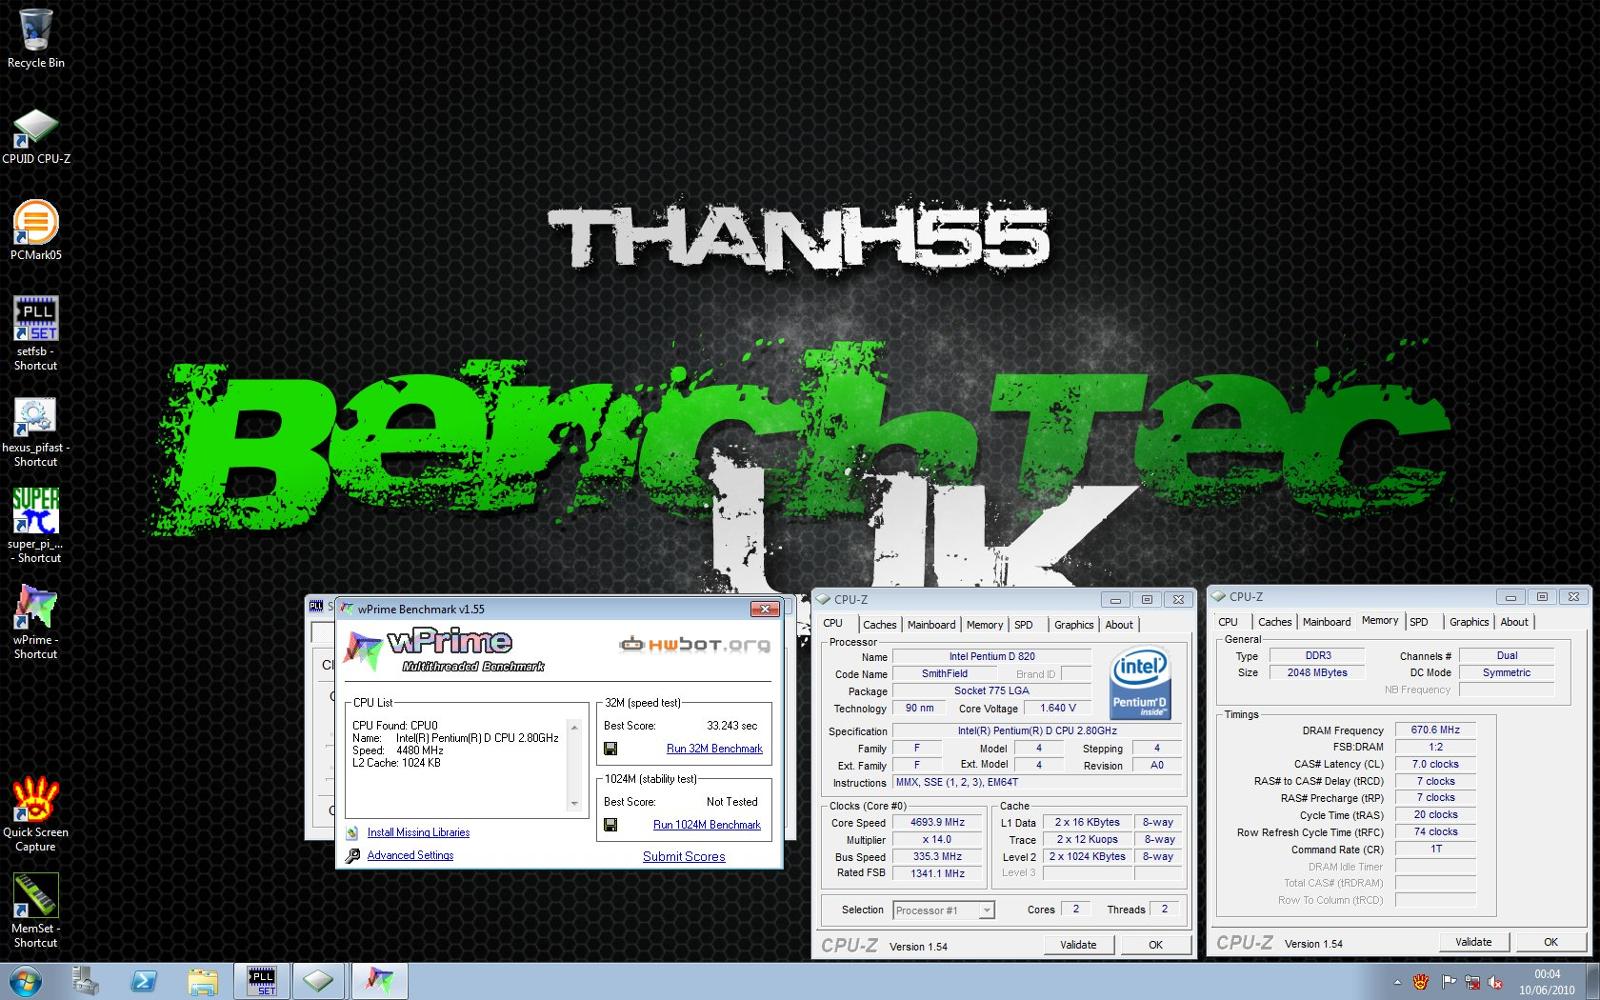Viewport: 1600px width, 1000px height.
Task: Open Graphics tab in left CPU-Z window
Action: pyautogui.click(x=1074, y=625)
